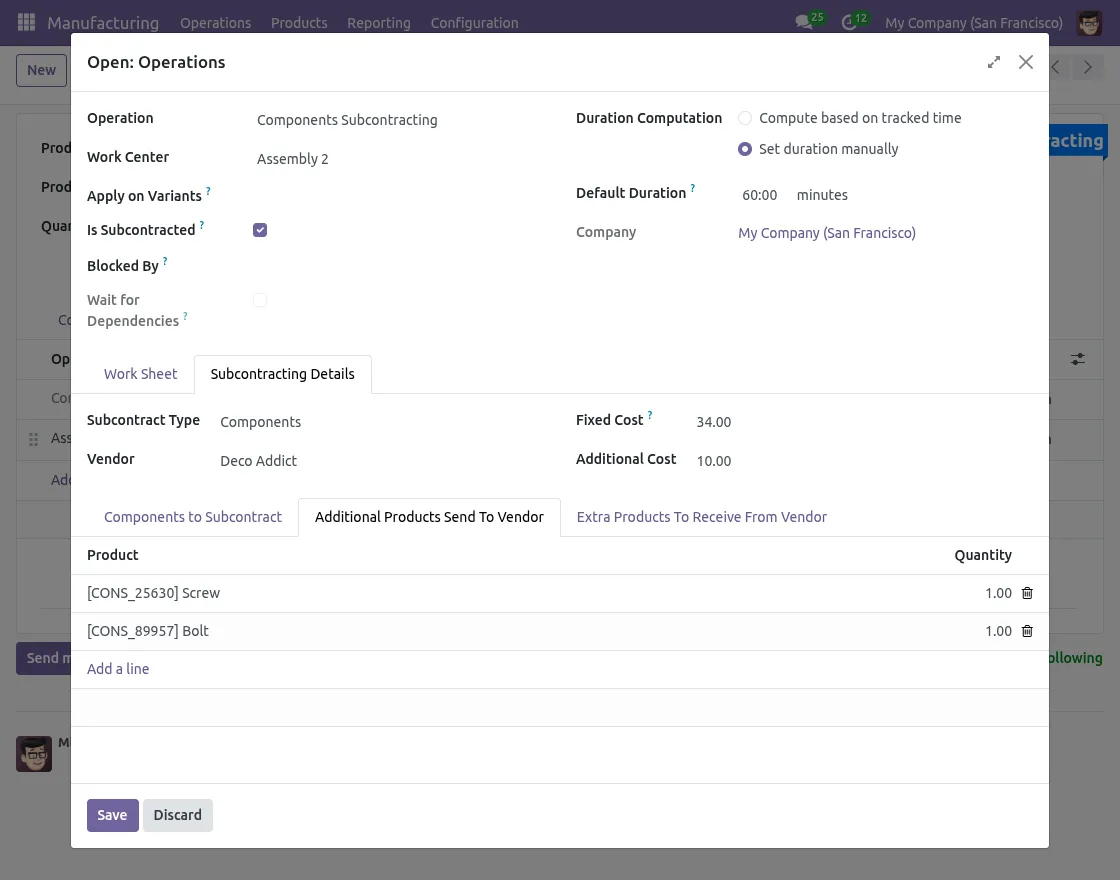Open the Work Center field
The width and height of the screenshot is (1120, 880).
click(x=293, y=158)
